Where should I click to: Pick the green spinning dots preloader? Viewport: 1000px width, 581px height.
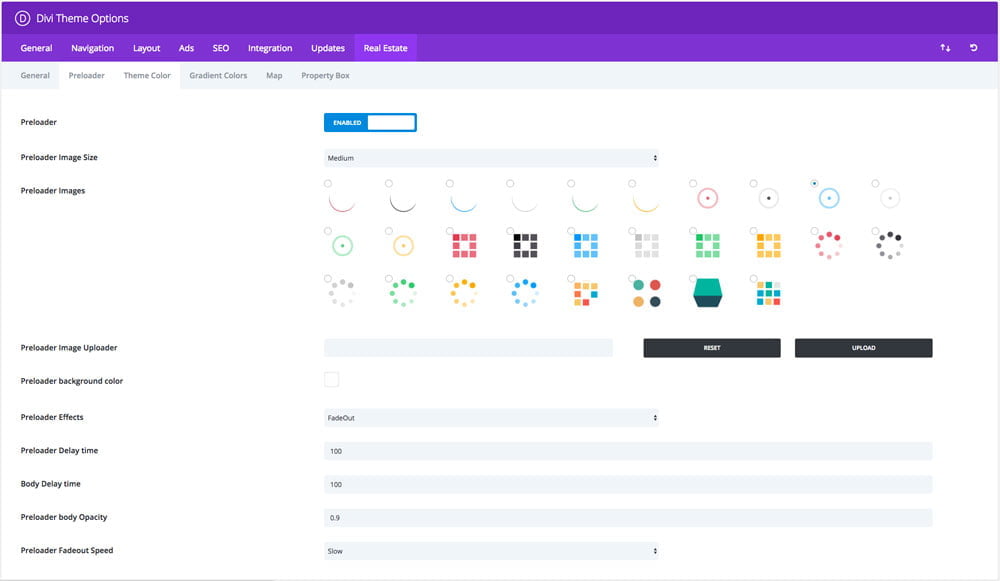pyautogui.click(x=403, y=293)
